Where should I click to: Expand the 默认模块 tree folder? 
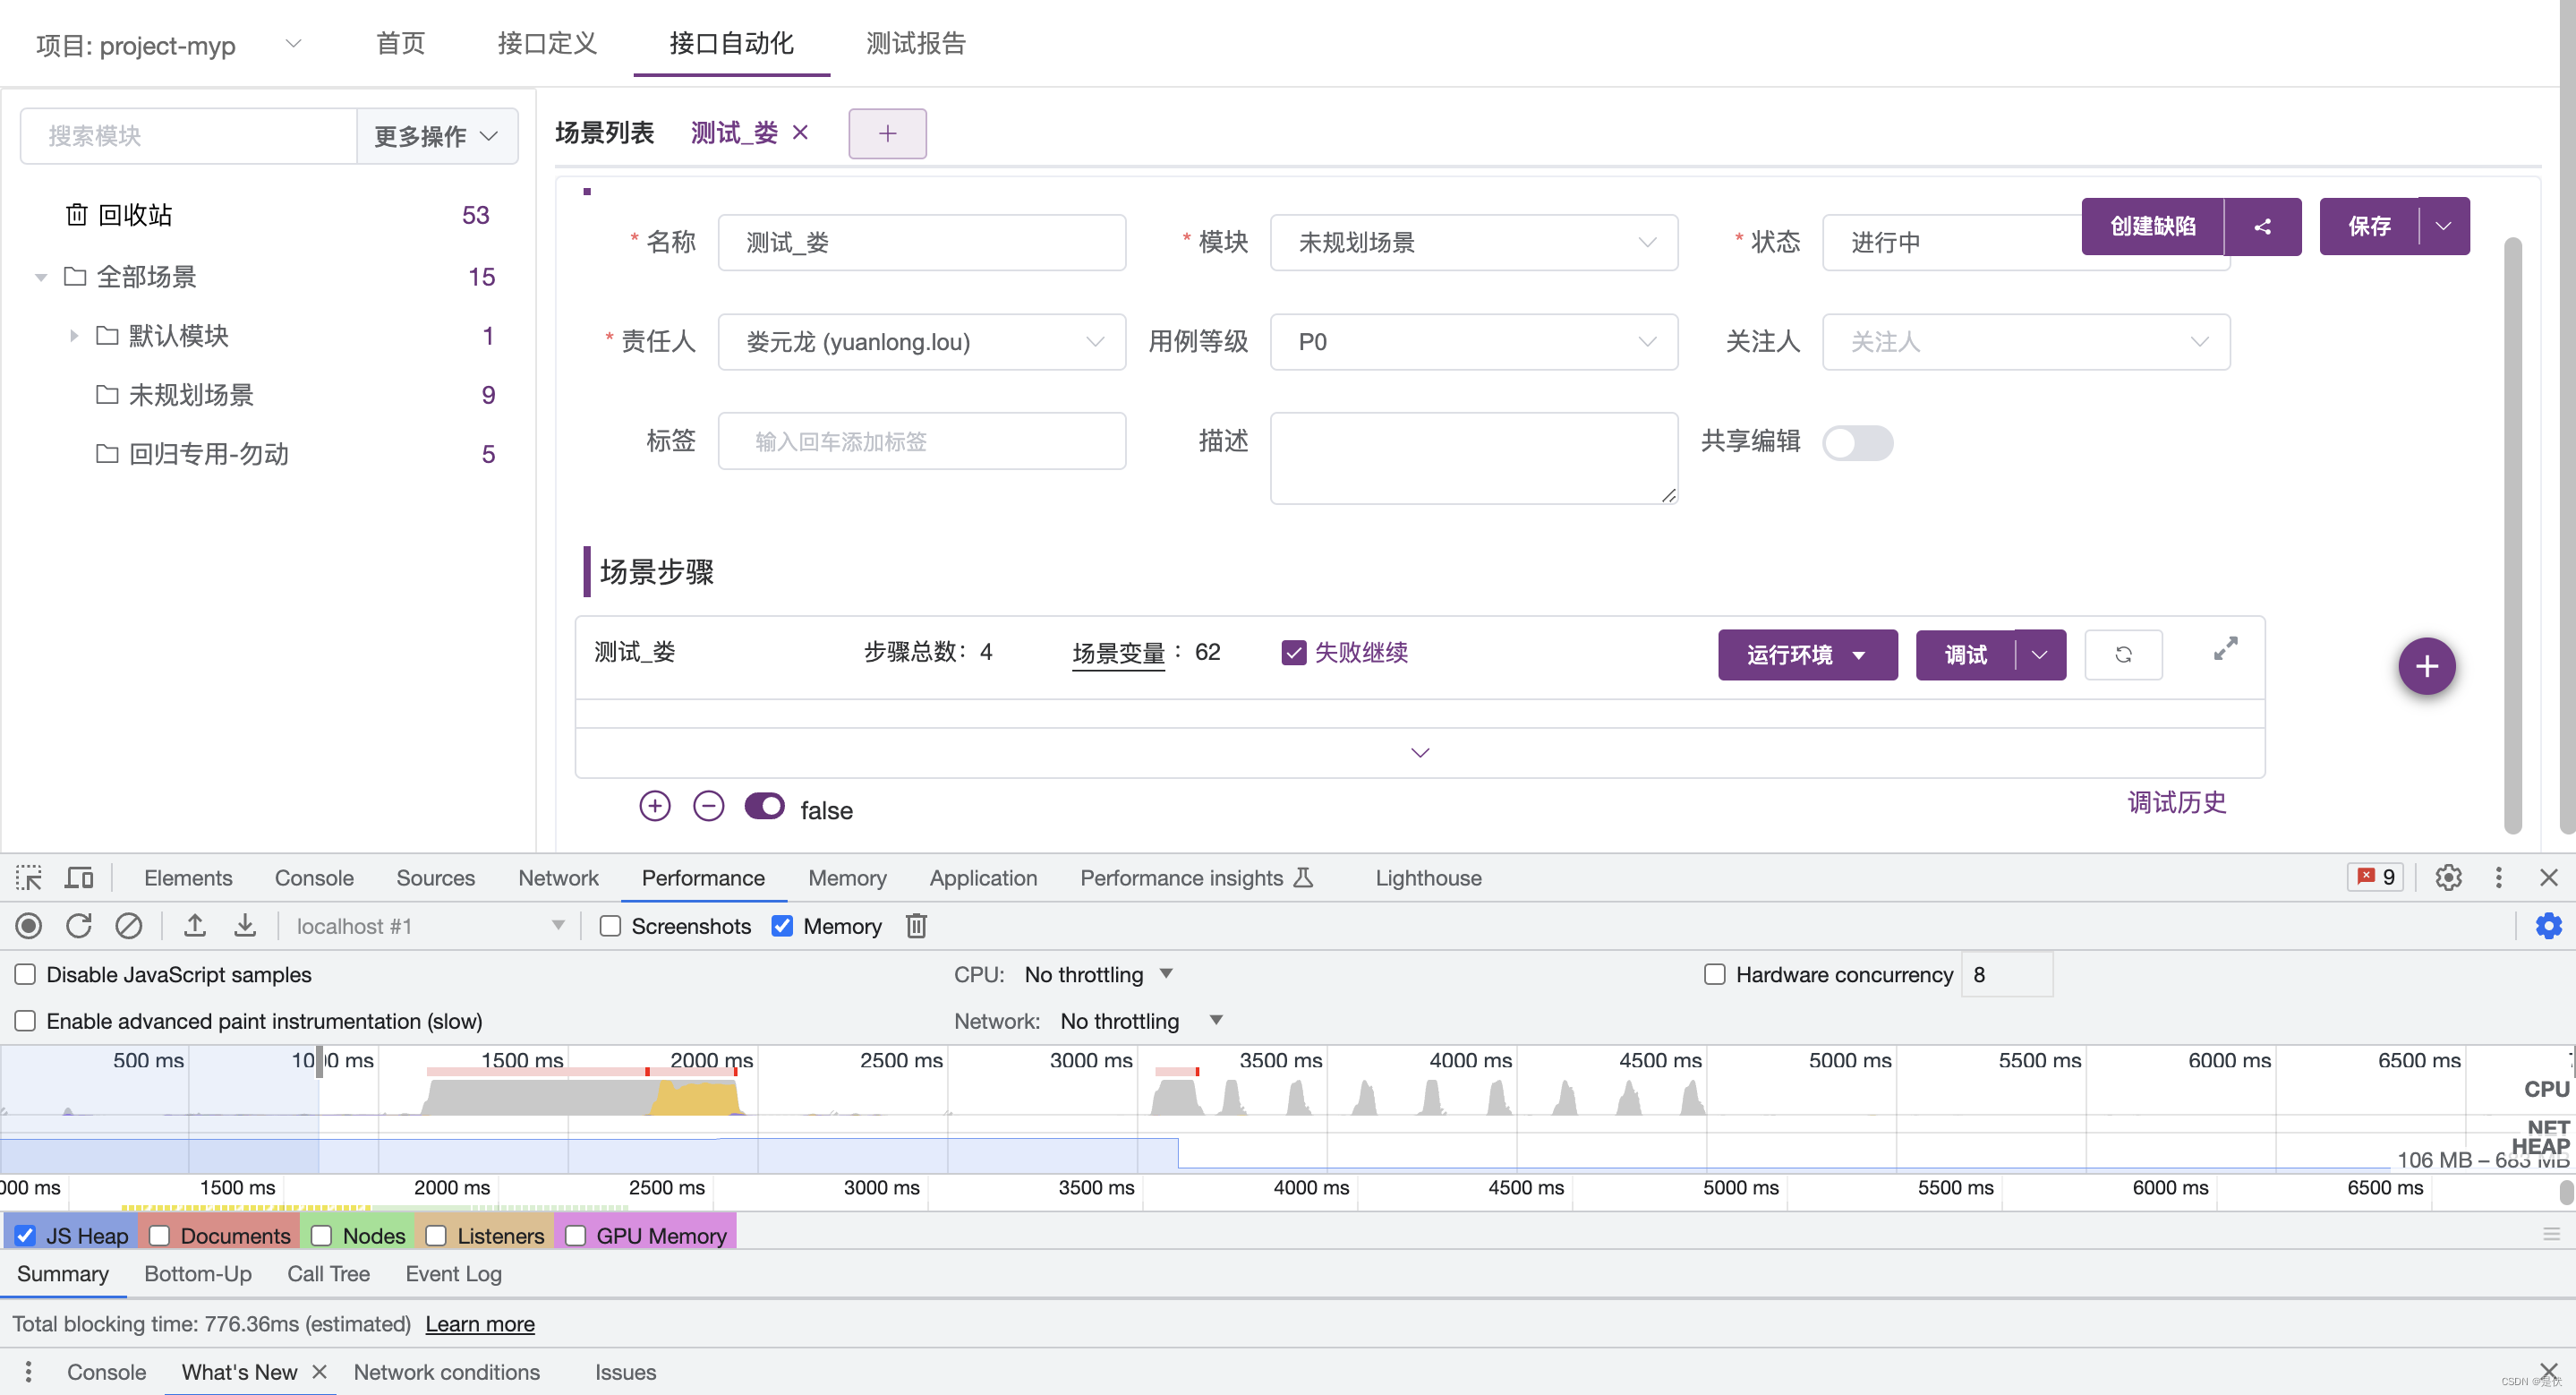[74, 336]
